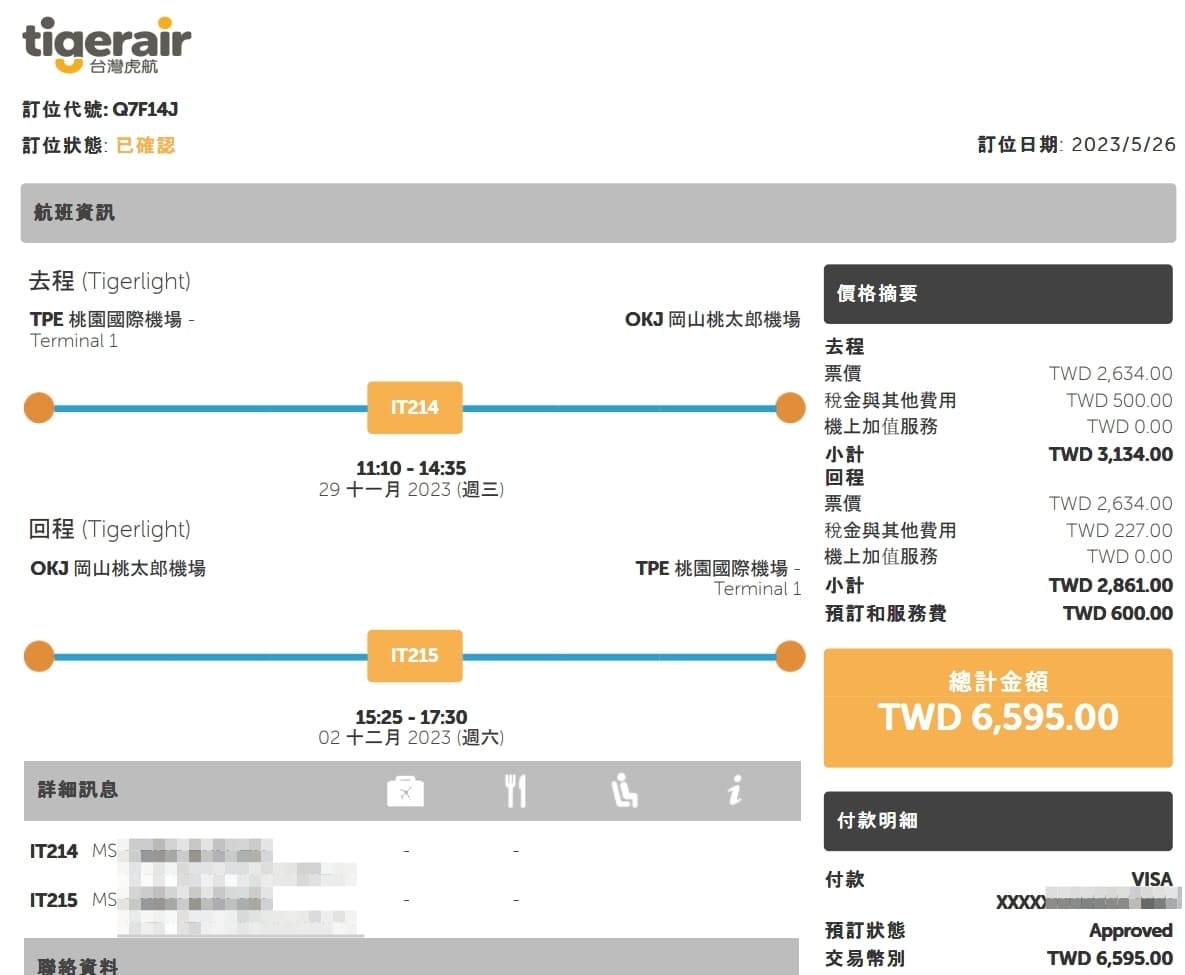
Task: Select the meal fork and knife icon
Action: (515, 791)
